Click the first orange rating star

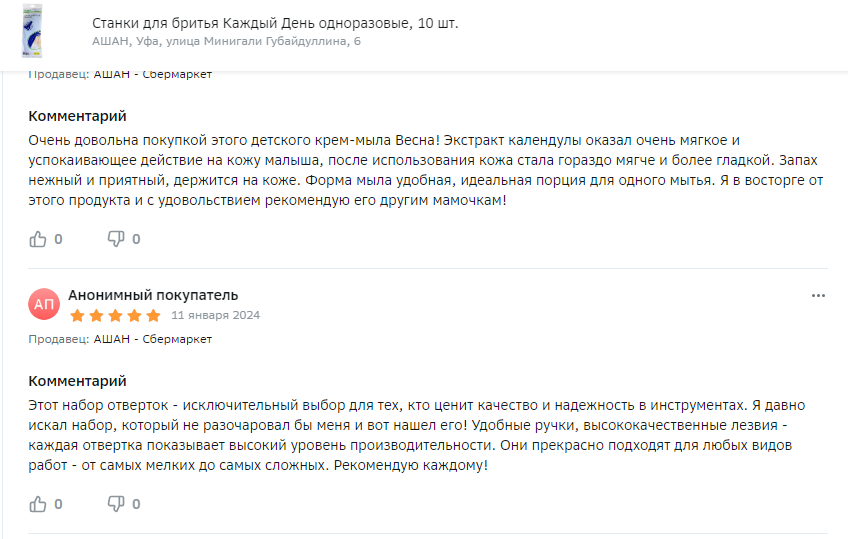[77, 315]
